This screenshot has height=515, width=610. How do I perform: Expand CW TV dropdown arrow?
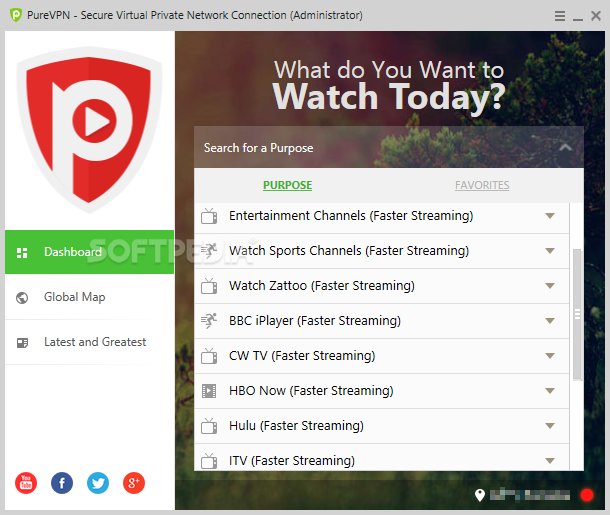coord(550,356)
